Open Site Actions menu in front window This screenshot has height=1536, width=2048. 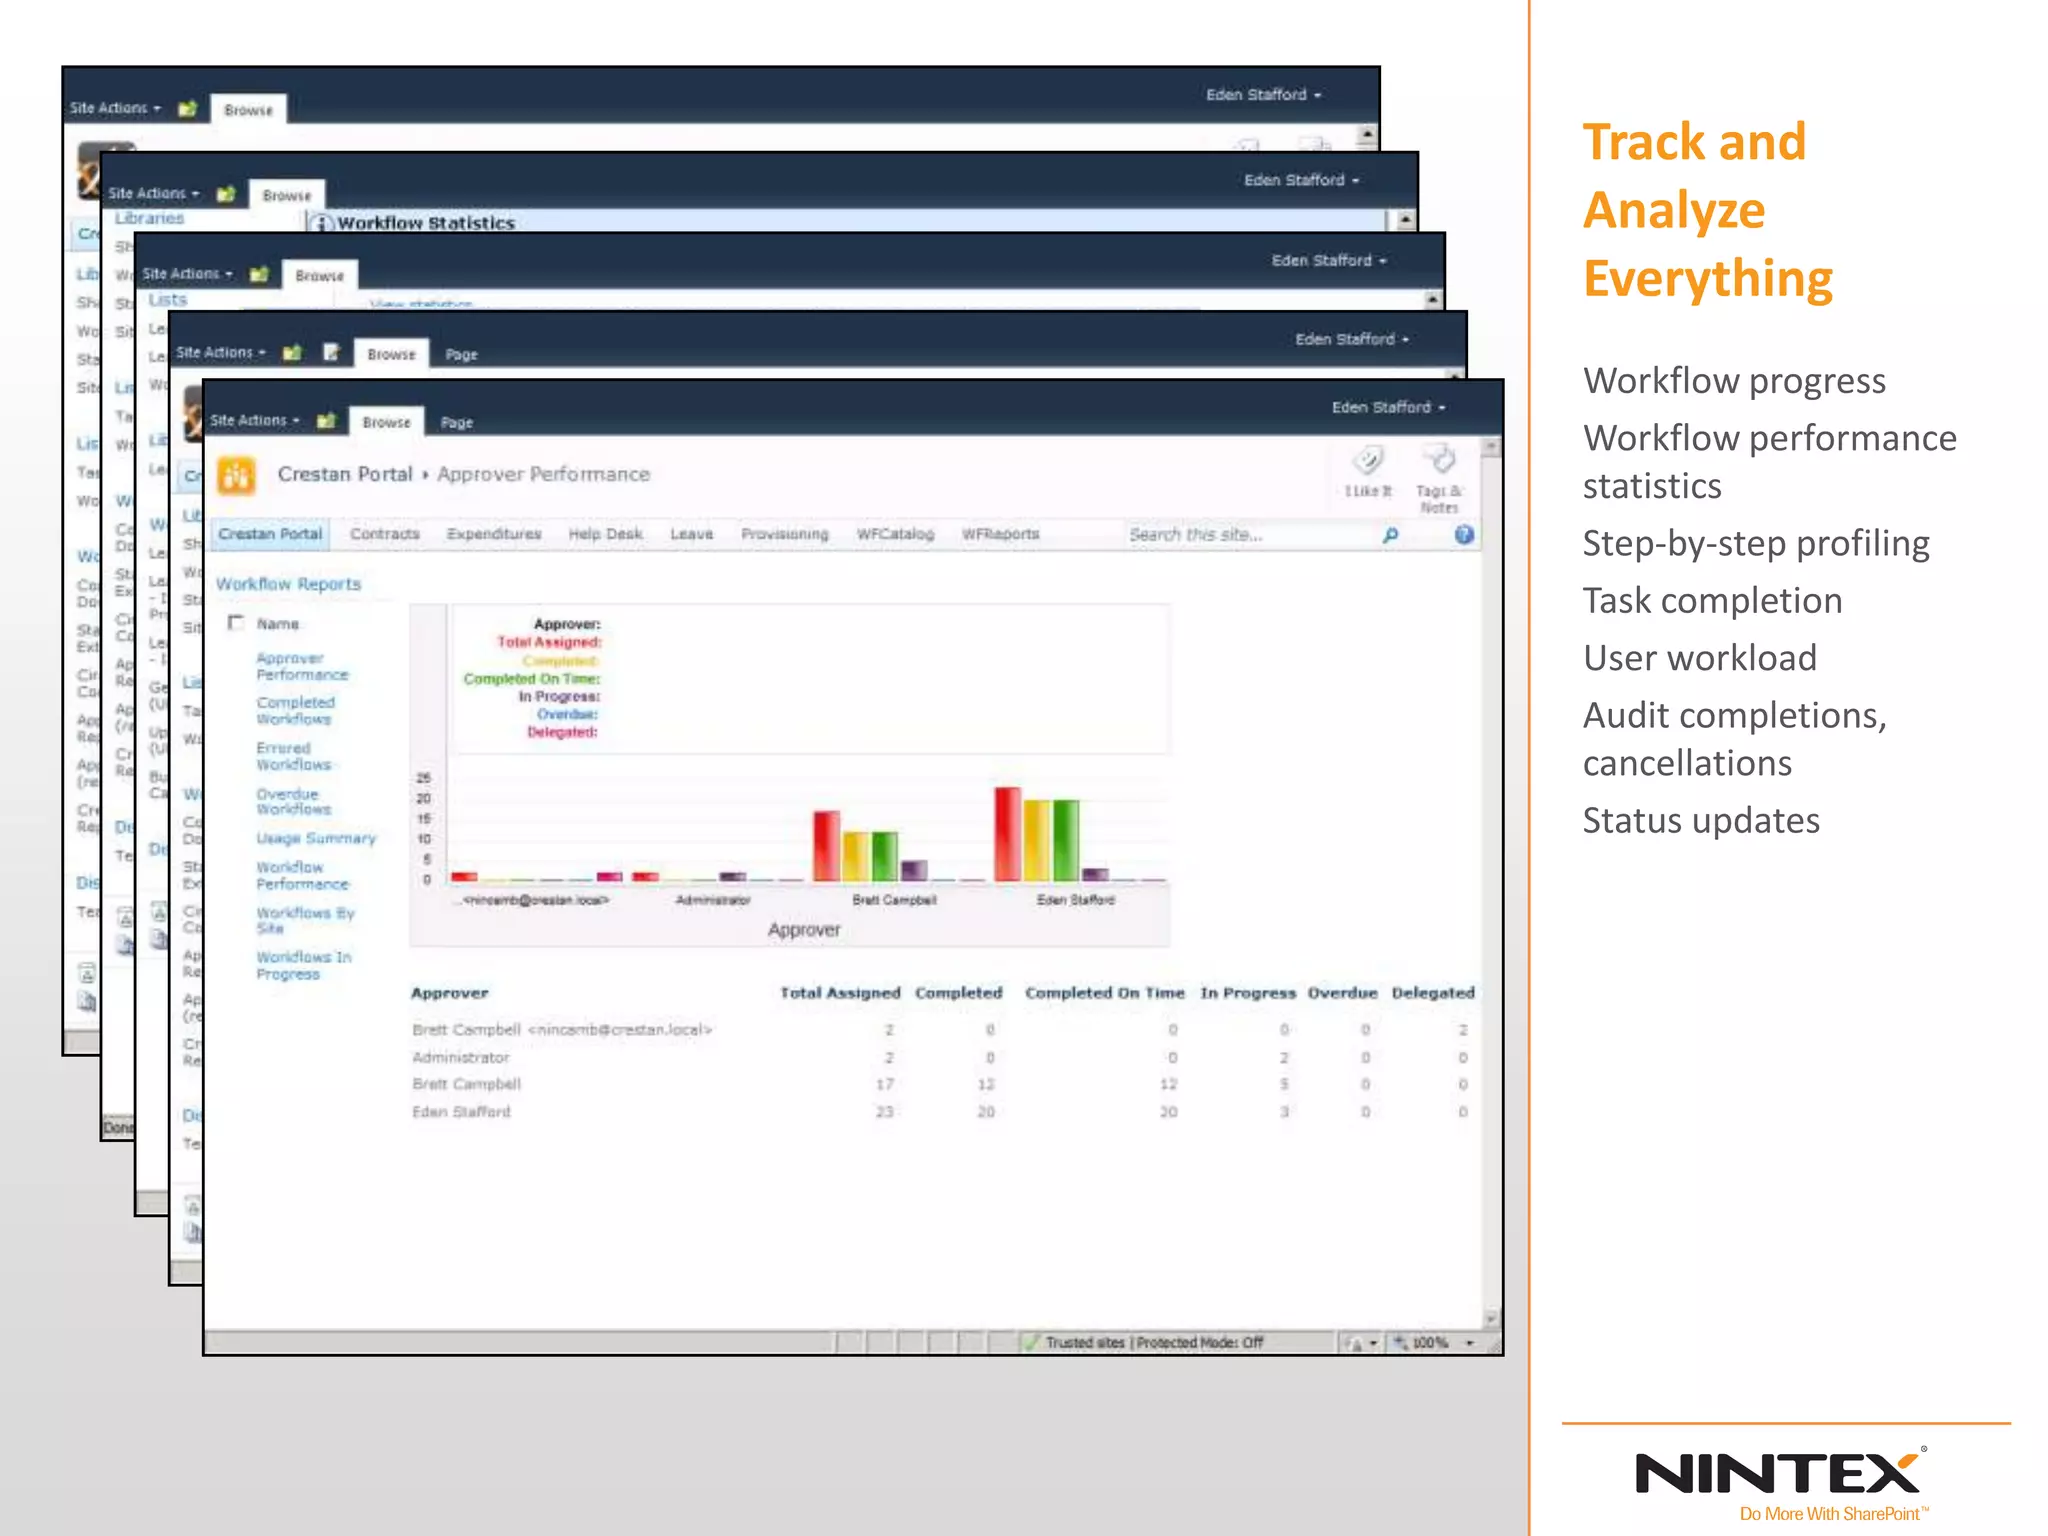click(255, 421)
